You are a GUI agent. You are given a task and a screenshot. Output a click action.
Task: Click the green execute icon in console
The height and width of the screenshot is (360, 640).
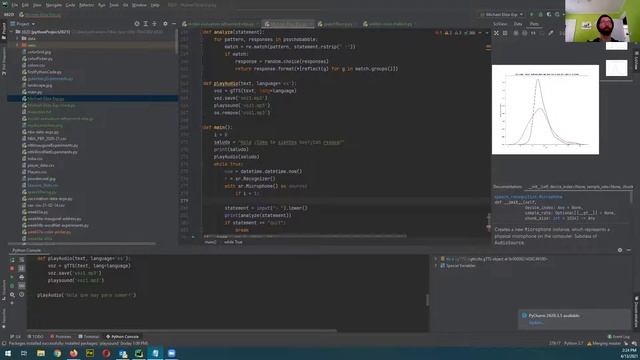(x=12, y=277)
